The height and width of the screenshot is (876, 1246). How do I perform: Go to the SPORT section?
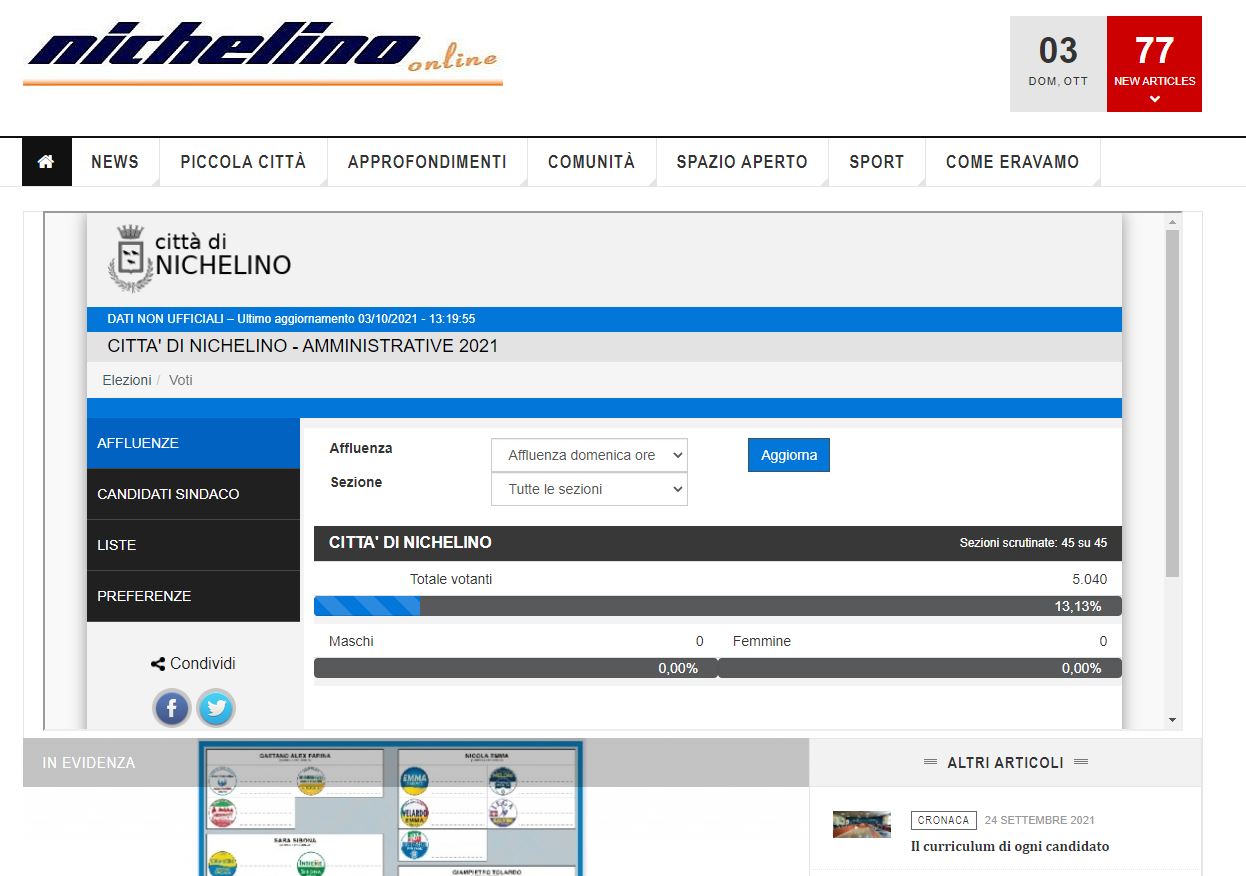(876, 162)
